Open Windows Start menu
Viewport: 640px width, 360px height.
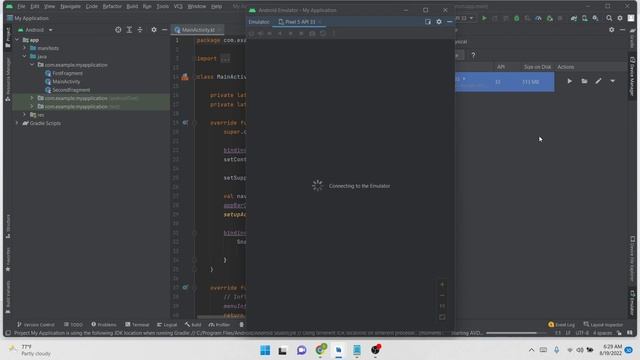tap(265, 350)
